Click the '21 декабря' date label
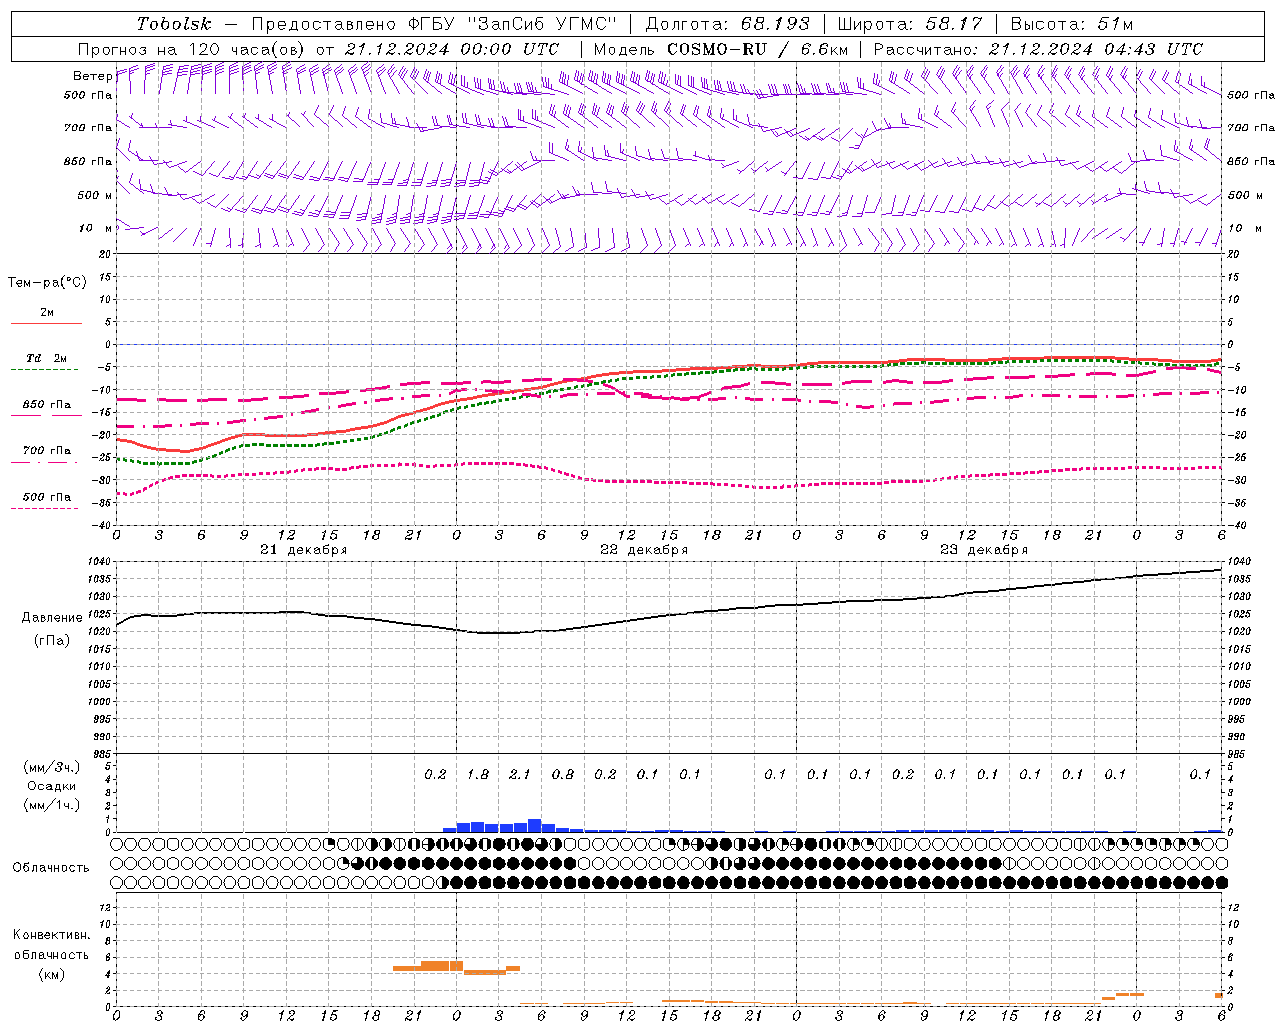This screenshot has height=1024, width=1280. 304,550
